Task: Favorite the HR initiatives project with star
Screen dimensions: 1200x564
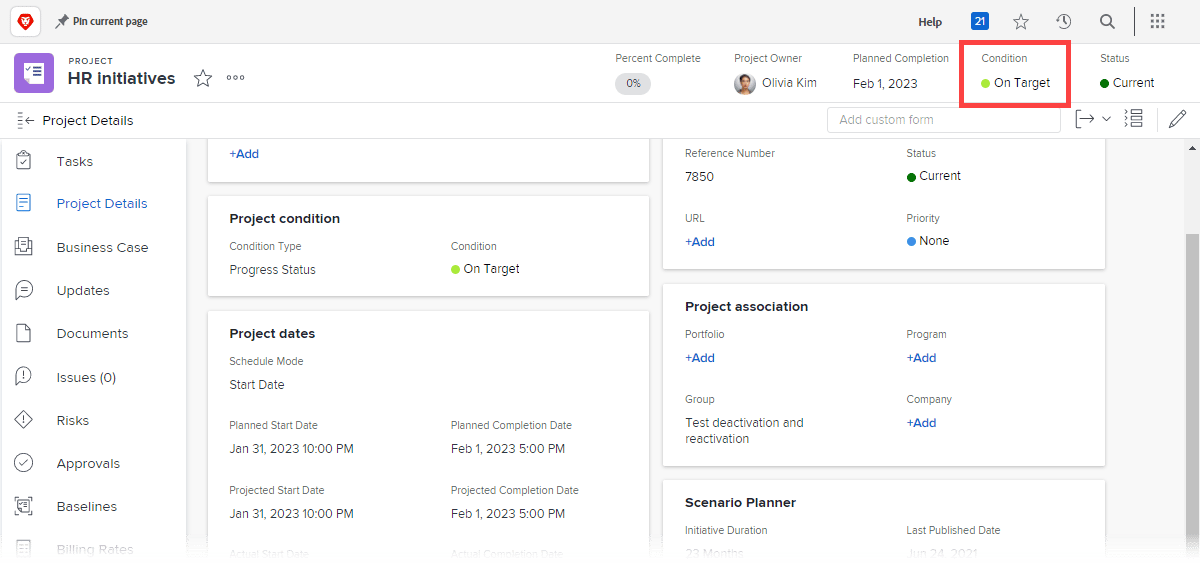Action: [x=203, y=78]
